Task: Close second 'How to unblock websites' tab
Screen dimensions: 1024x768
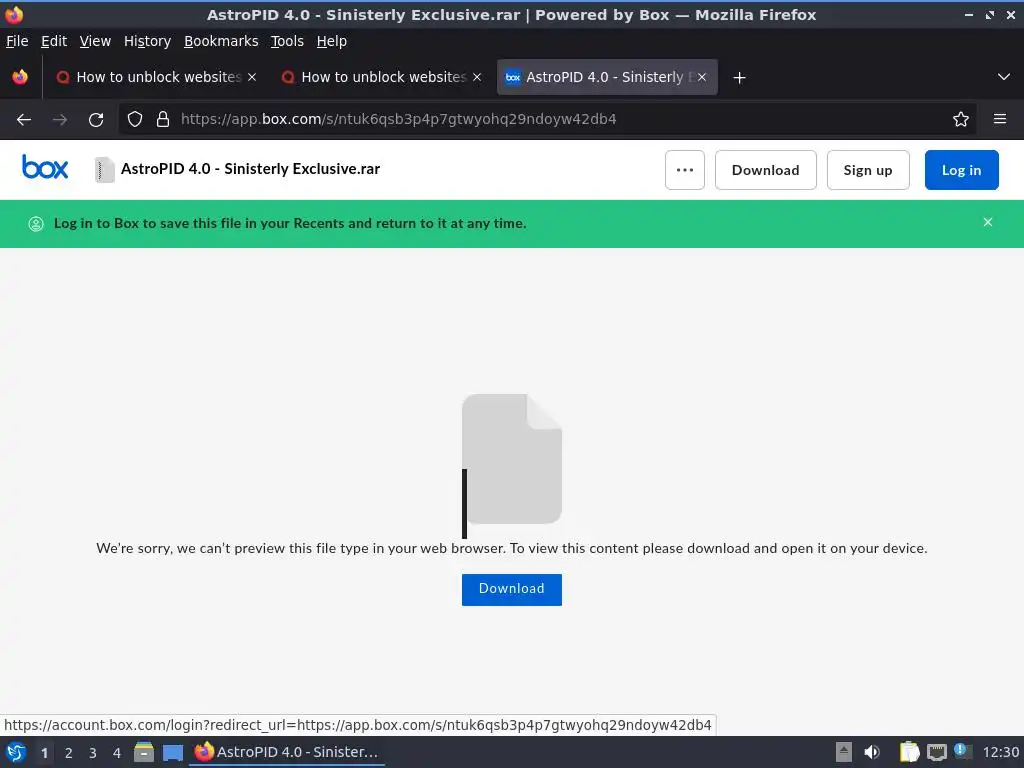Action: click(x=477, y=77)
